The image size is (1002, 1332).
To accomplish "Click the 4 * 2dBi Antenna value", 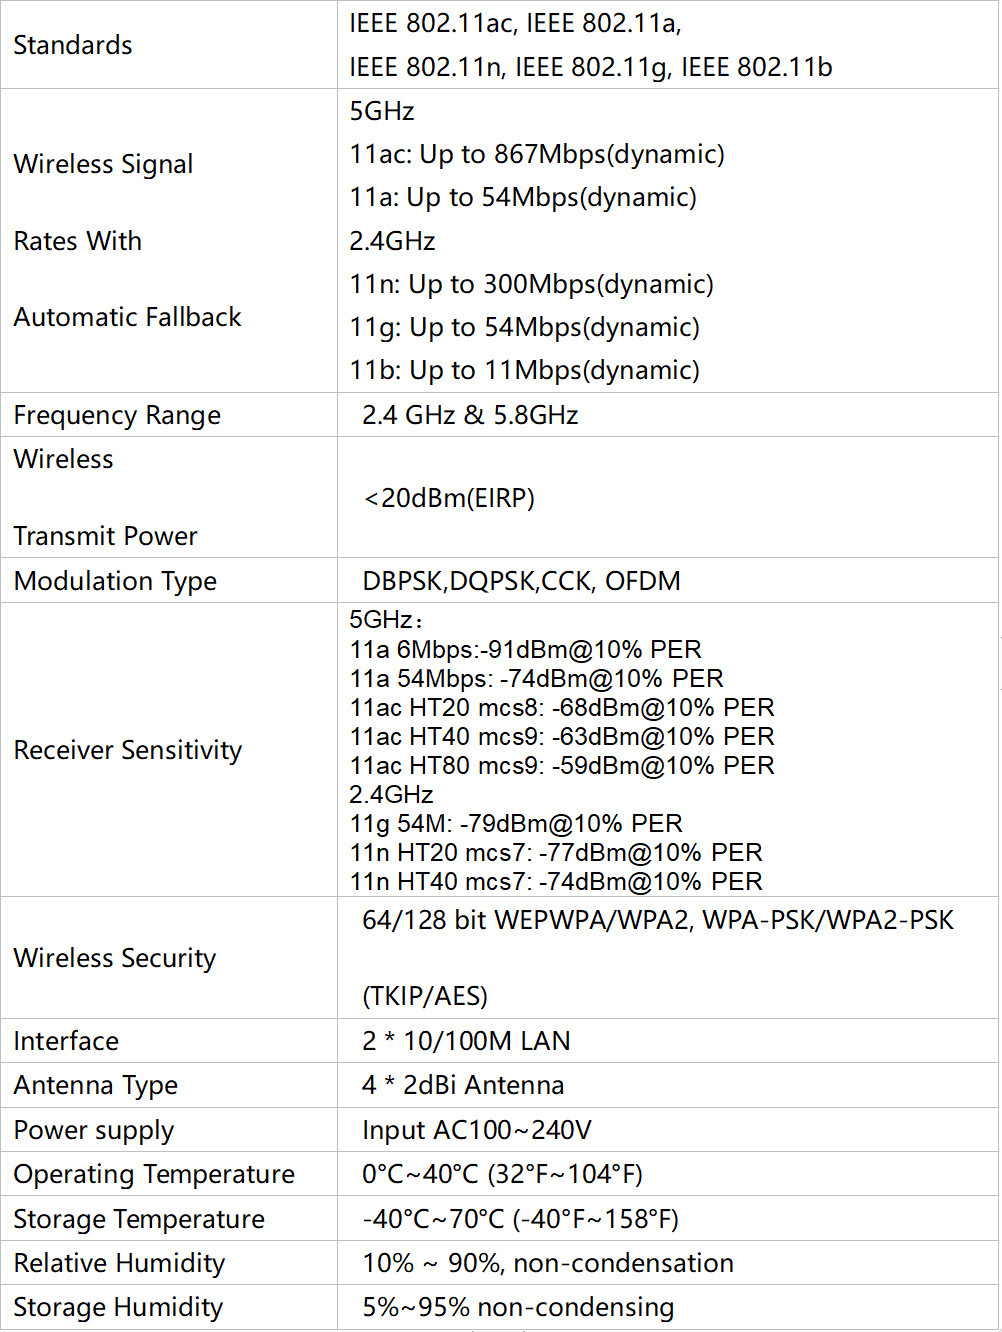I will point(463,1085).
